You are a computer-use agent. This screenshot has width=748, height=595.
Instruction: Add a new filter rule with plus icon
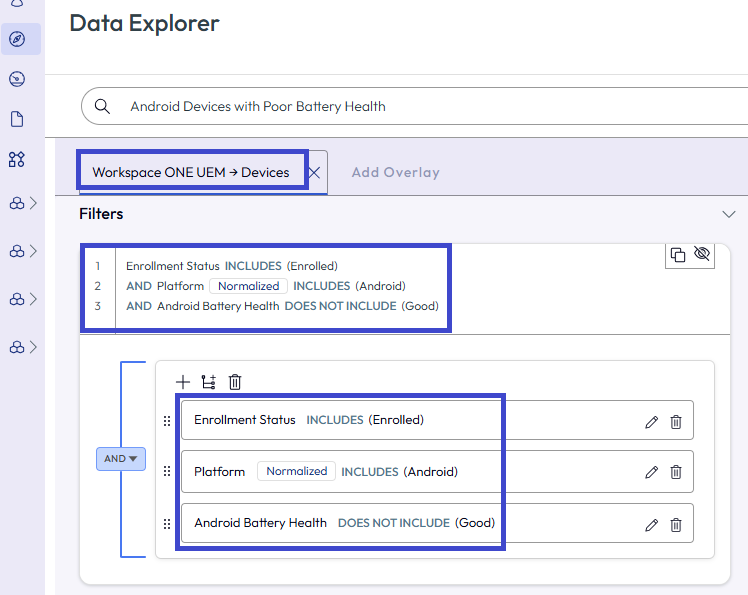tap(183, 382)
